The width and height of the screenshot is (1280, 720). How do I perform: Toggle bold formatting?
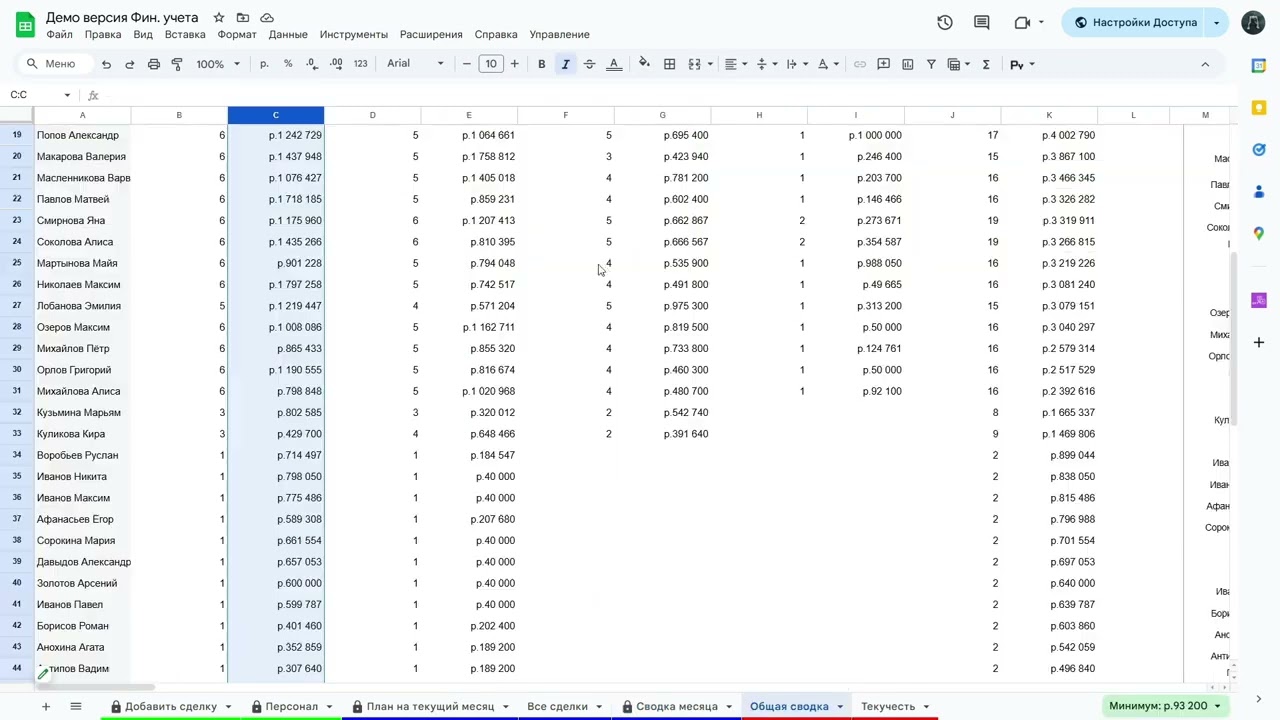[x=542, y=64]
